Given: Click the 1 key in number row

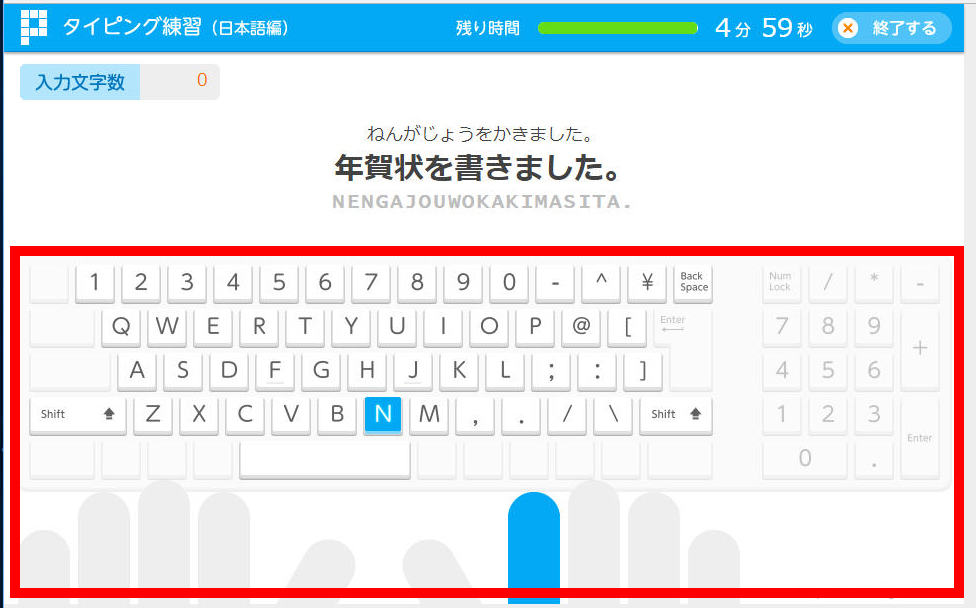Looking at the screenshot, I should click(x=95, y=283).
